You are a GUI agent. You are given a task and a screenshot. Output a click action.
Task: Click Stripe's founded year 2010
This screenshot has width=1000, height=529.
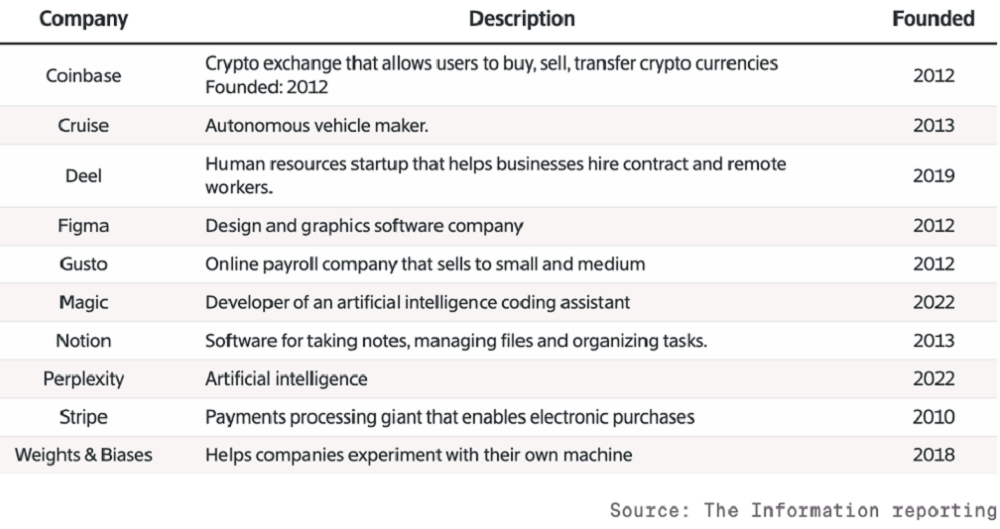tap(934, 417)
